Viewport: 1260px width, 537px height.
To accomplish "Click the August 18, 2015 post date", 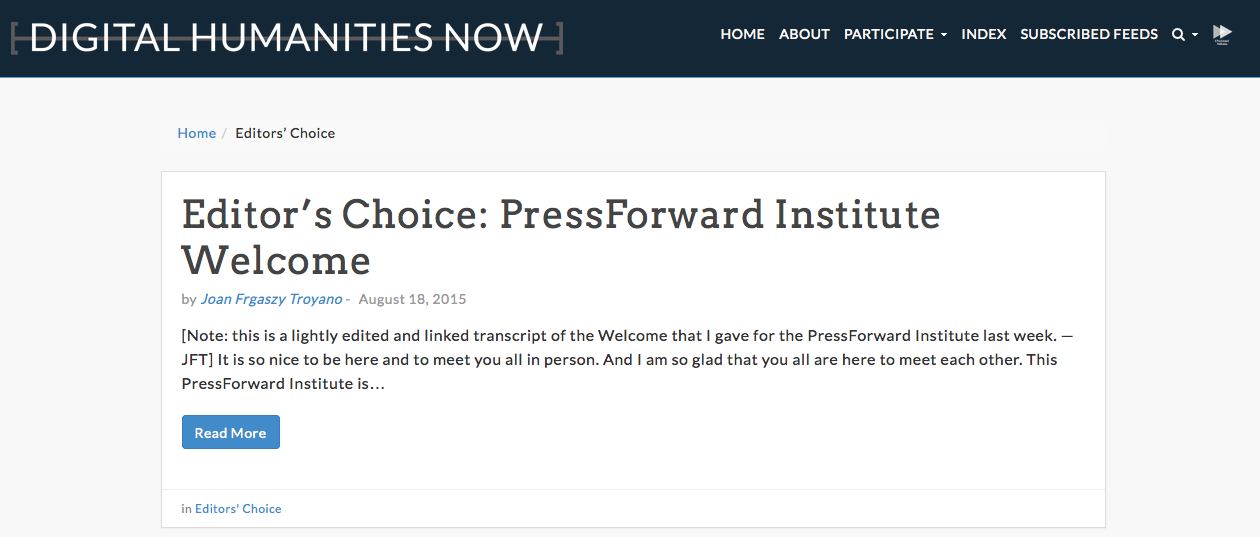I will (412, 299).
